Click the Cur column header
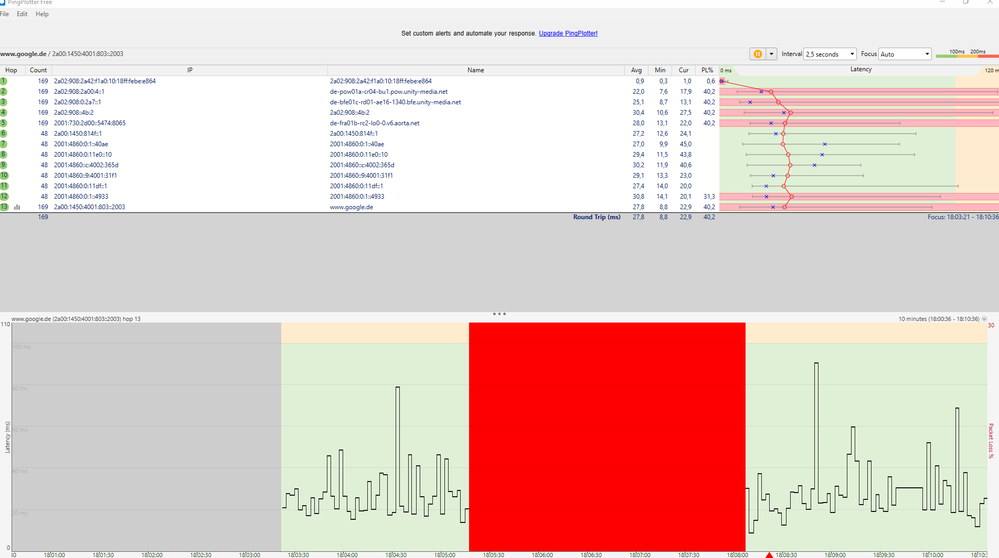This screenshot has width=999, height=558. point(684,70)
